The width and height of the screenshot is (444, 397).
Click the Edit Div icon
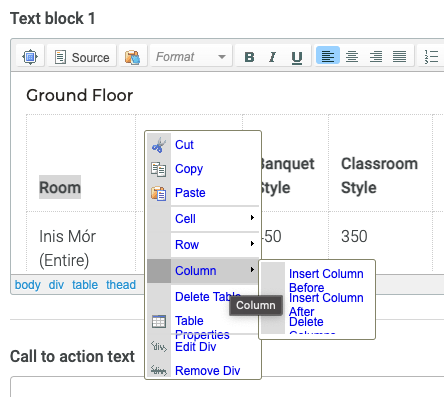(x=159, y=347)
